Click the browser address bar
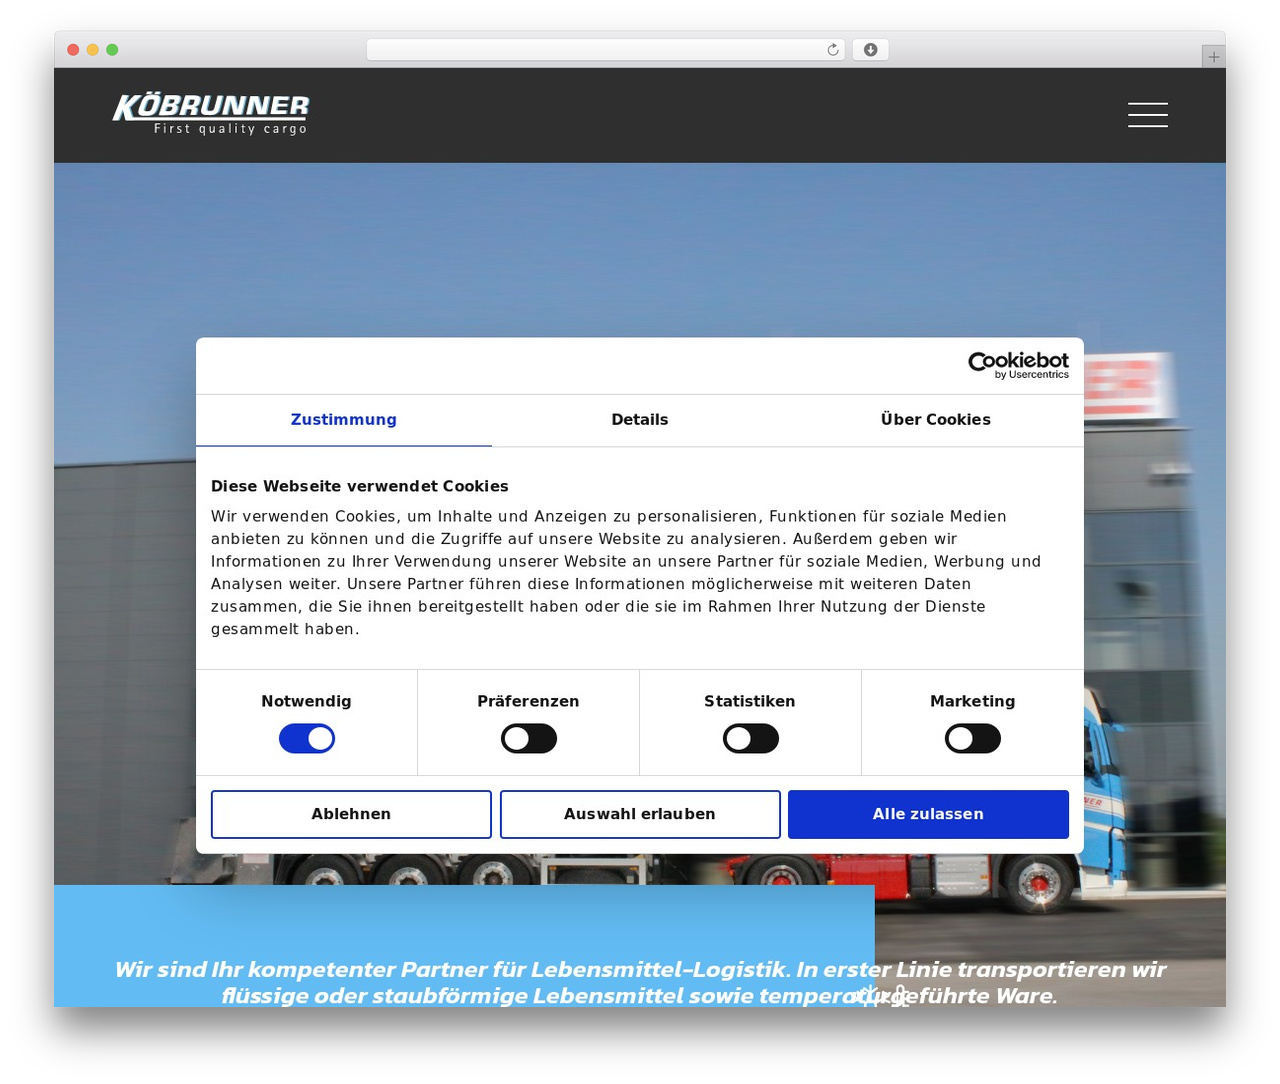The width and height of the screenshot is (1280, 1084). [x=606, y=50]
